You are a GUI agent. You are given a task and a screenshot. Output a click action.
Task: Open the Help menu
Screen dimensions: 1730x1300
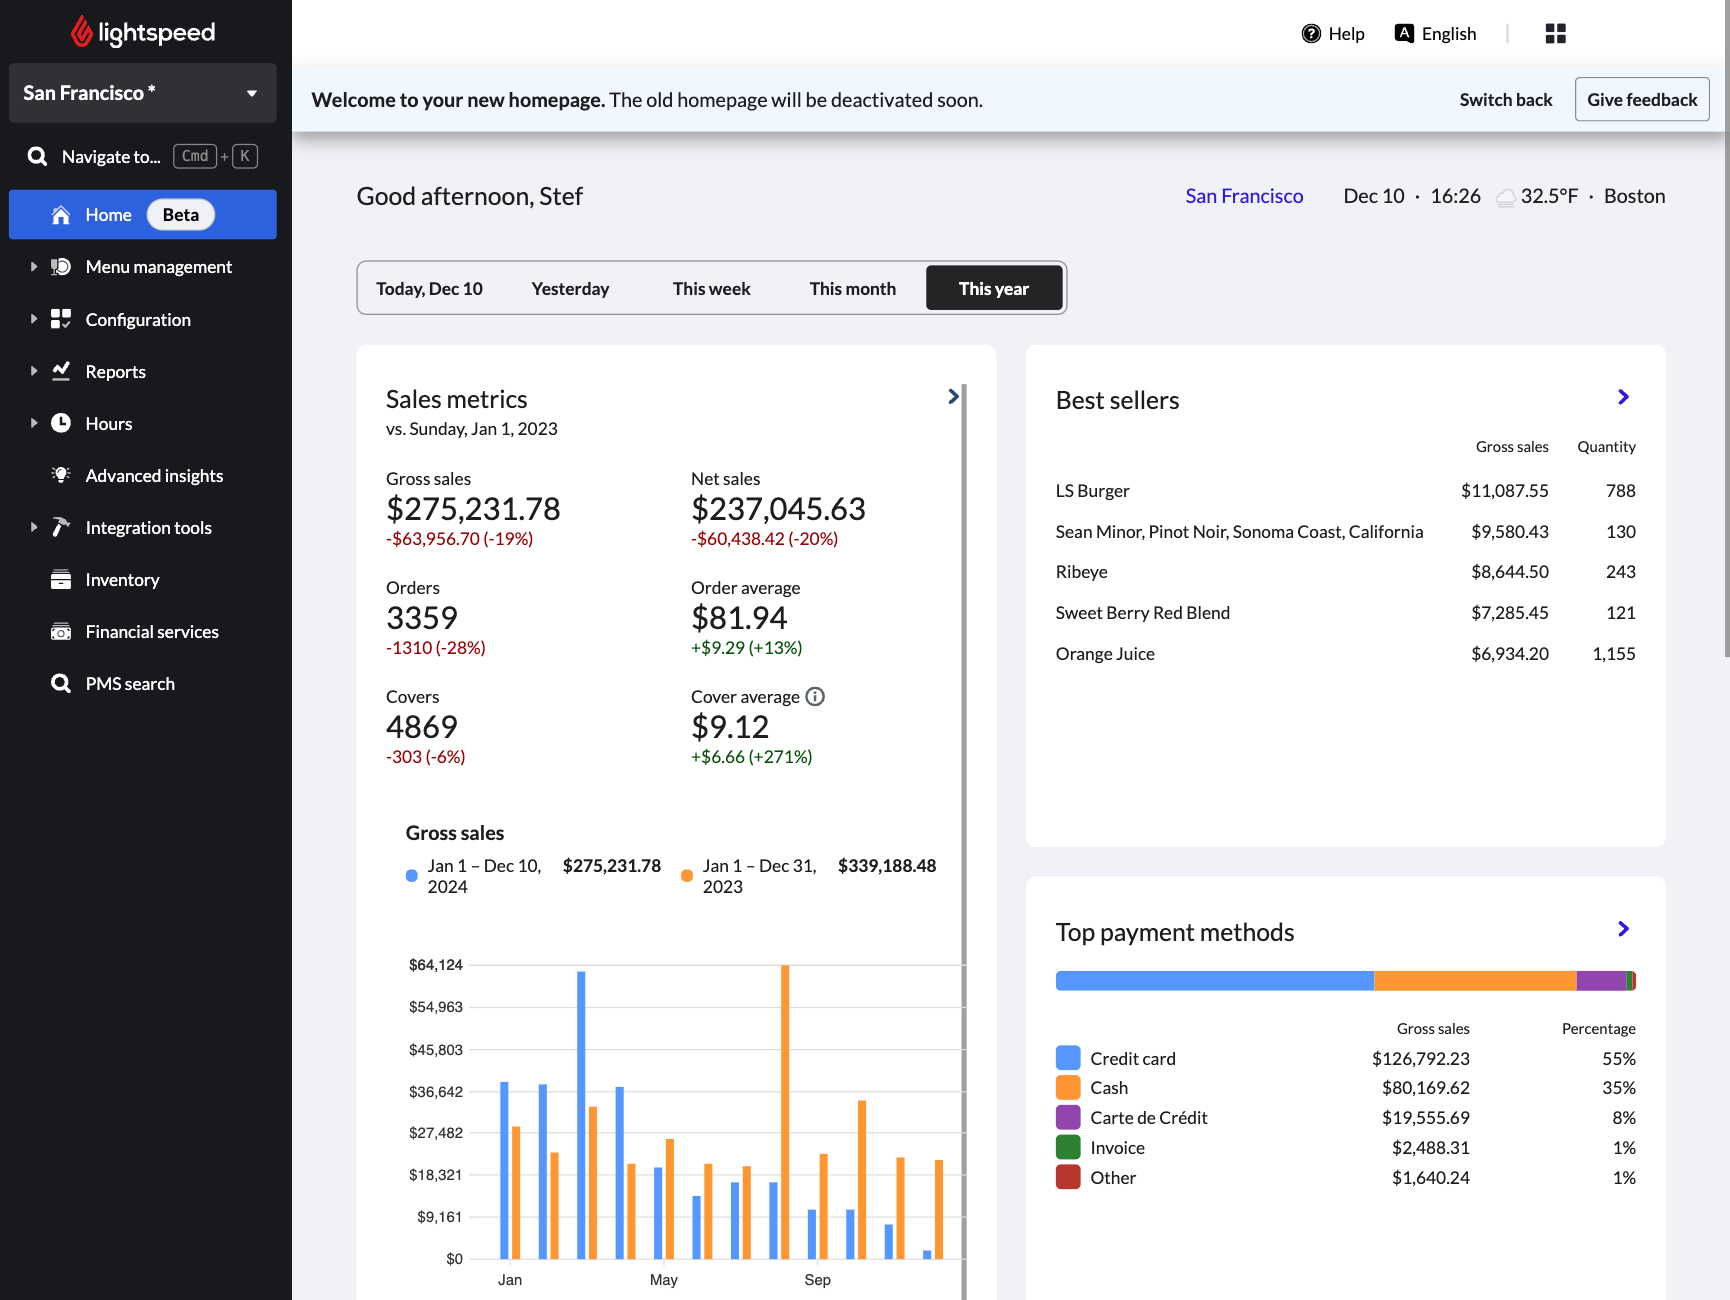pos(1333,33)
